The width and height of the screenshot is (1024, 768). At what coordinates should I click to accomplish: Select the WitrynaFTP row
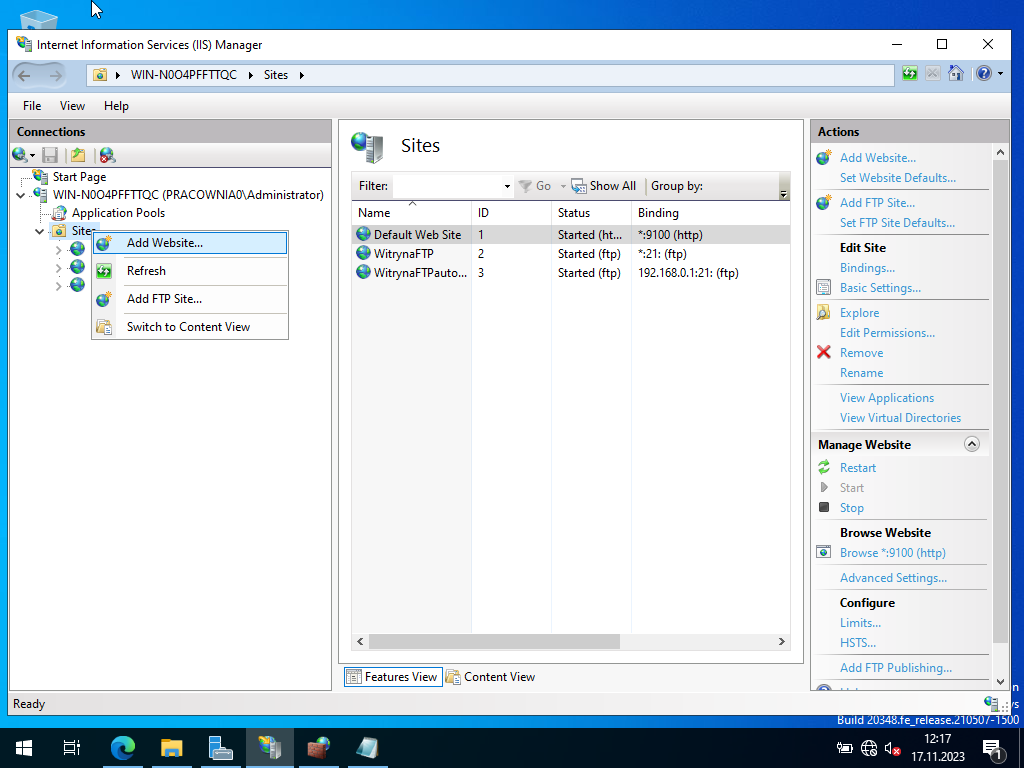coord(571,253)
